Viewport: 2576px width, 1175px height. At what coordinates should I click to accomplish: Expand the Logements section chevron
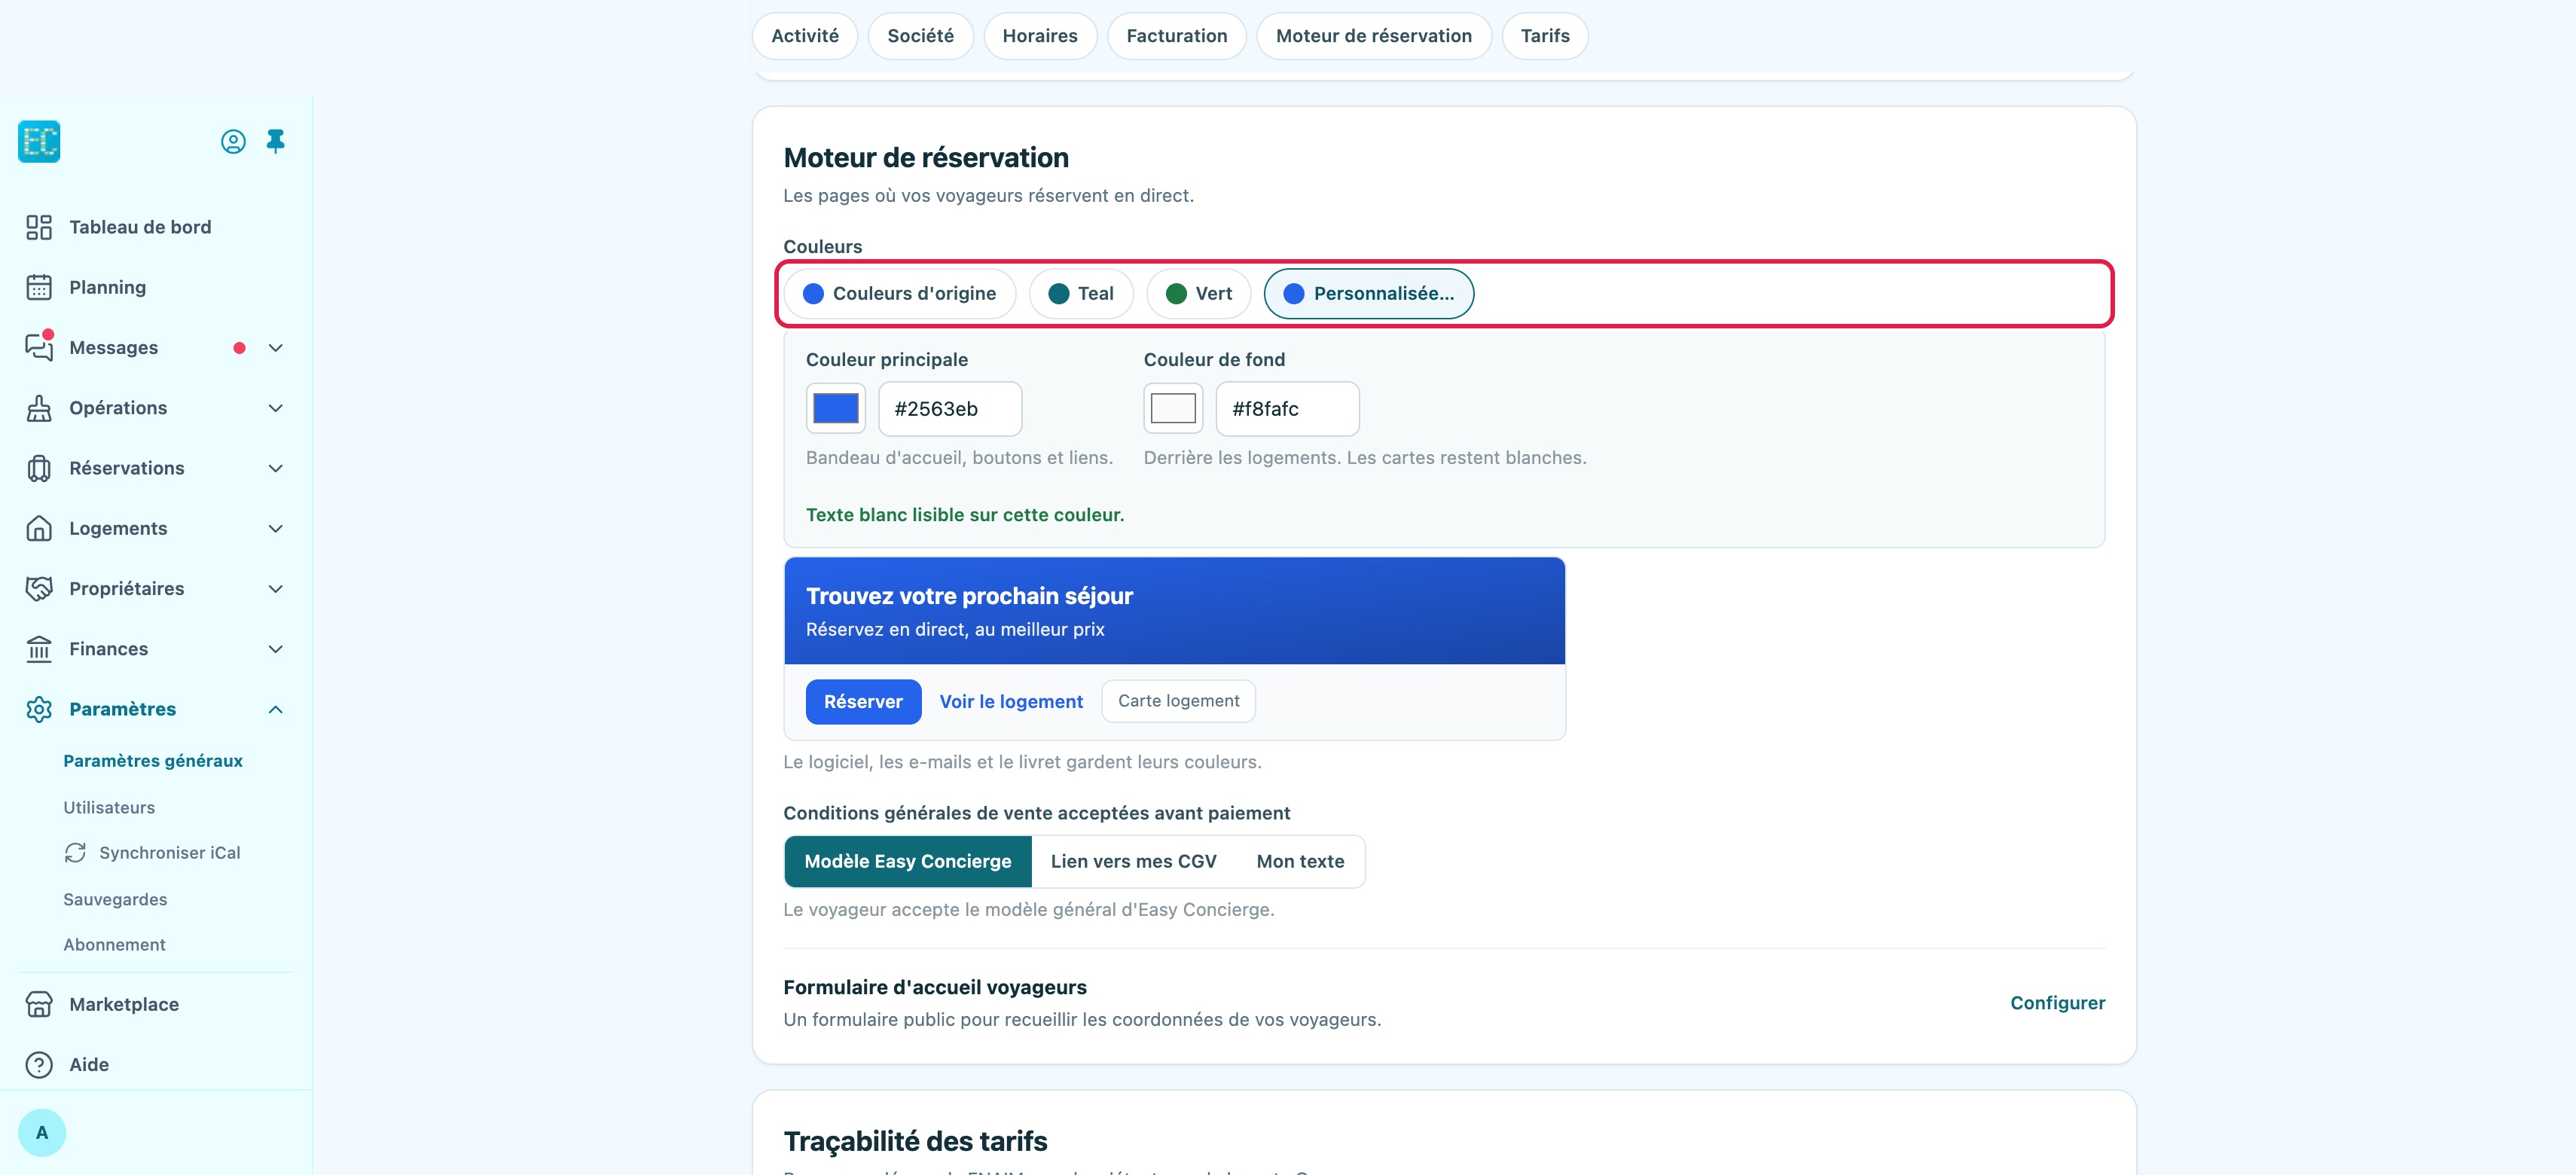[x=276, y=528]
